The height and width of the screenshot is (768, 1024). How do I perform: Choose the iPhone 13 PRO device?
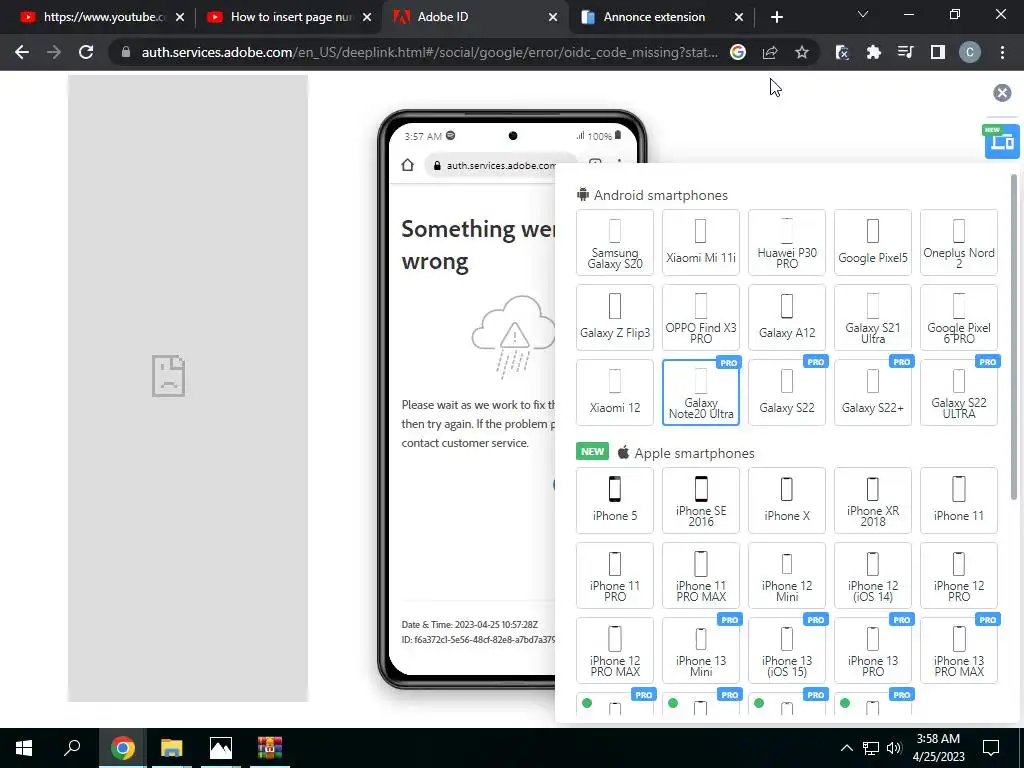tap(872, 650)
